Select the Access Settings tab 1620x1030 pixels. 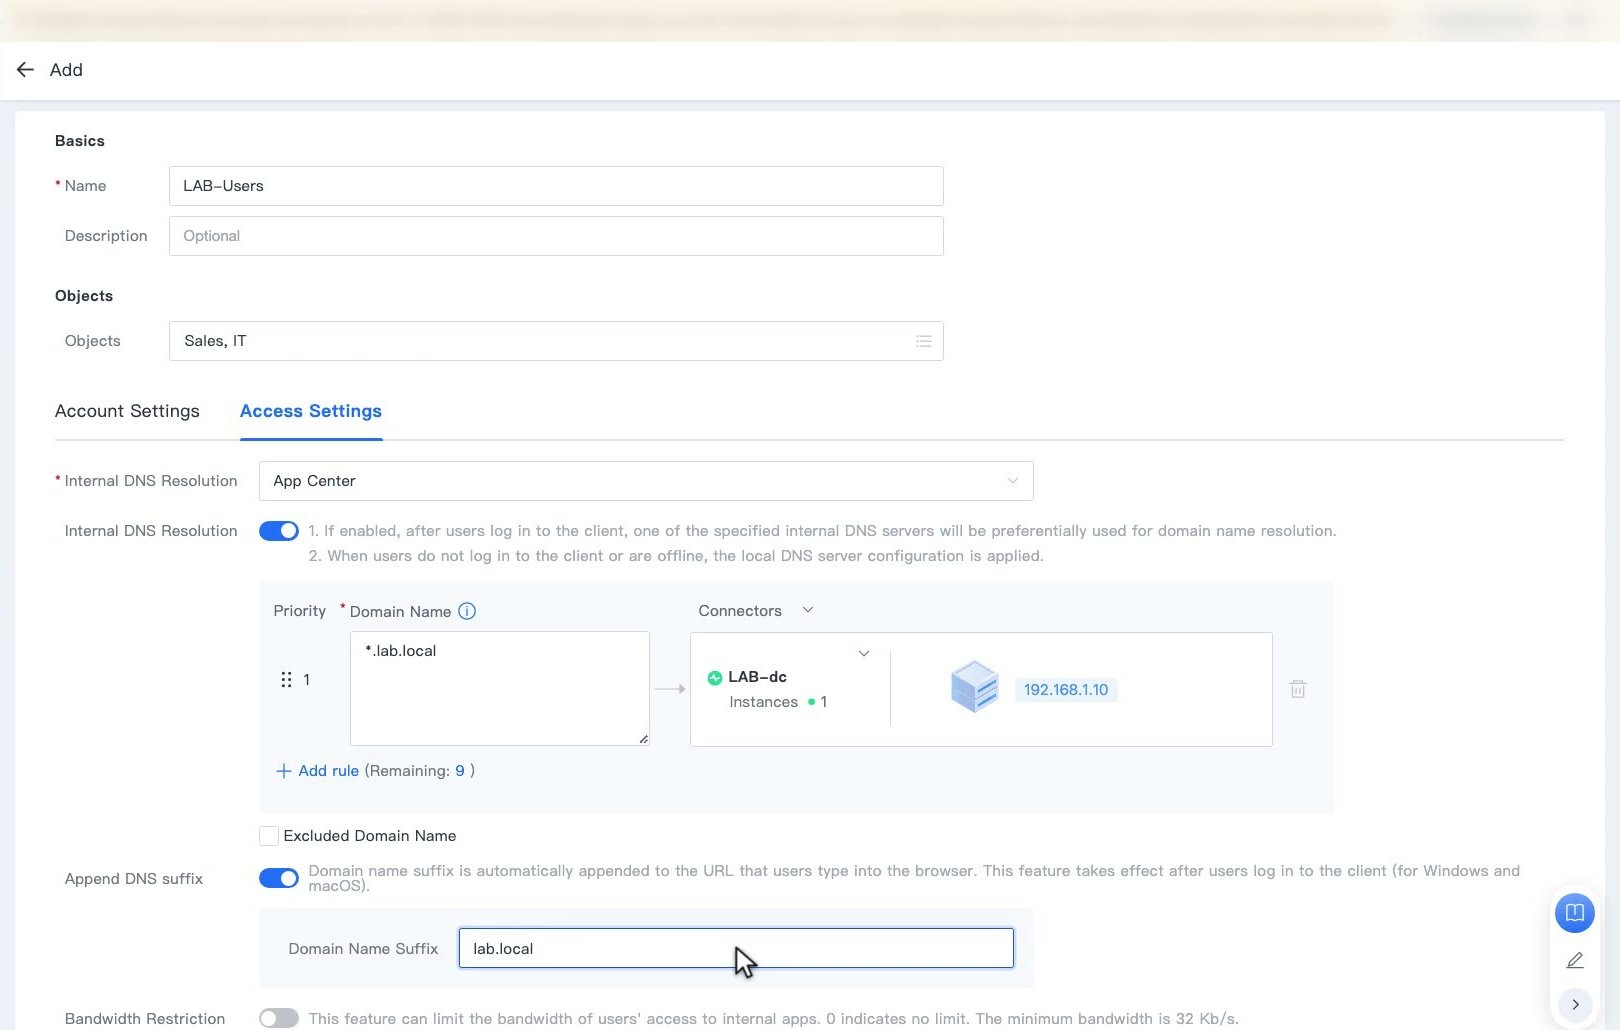(x=311, y=411)
